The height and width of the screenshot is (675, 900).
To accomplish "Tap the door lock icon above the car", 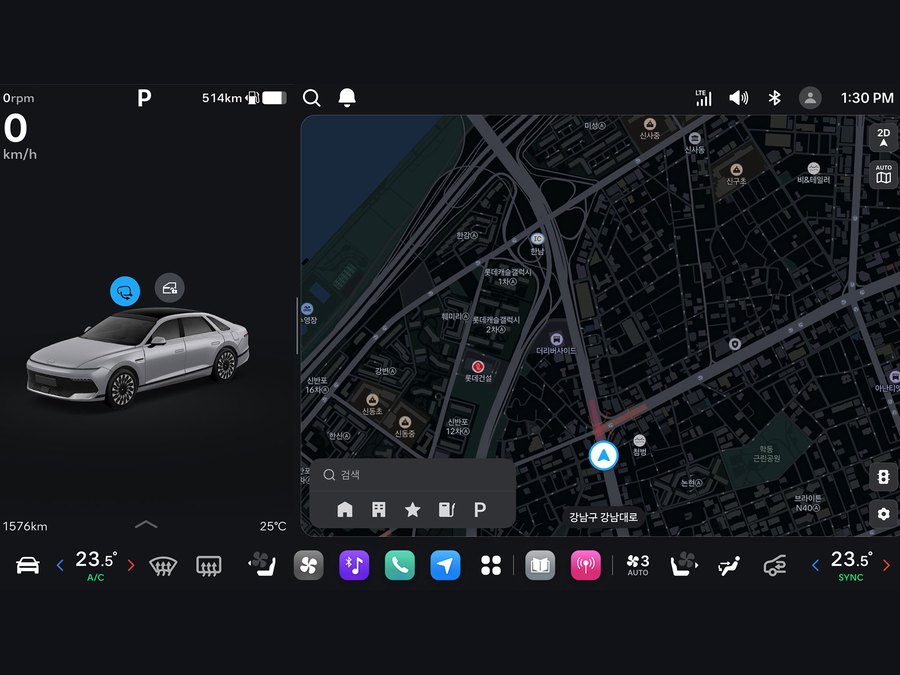I will pos(169,288).
